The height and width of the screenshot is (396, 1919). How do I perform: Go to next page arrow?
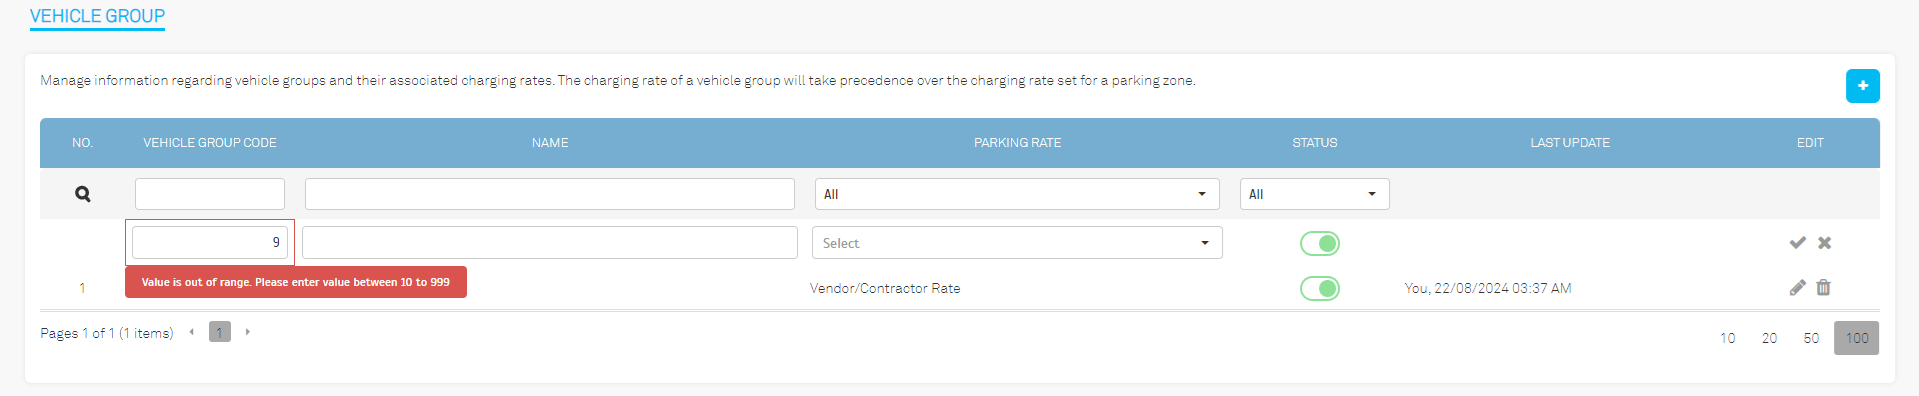point(247,332)
